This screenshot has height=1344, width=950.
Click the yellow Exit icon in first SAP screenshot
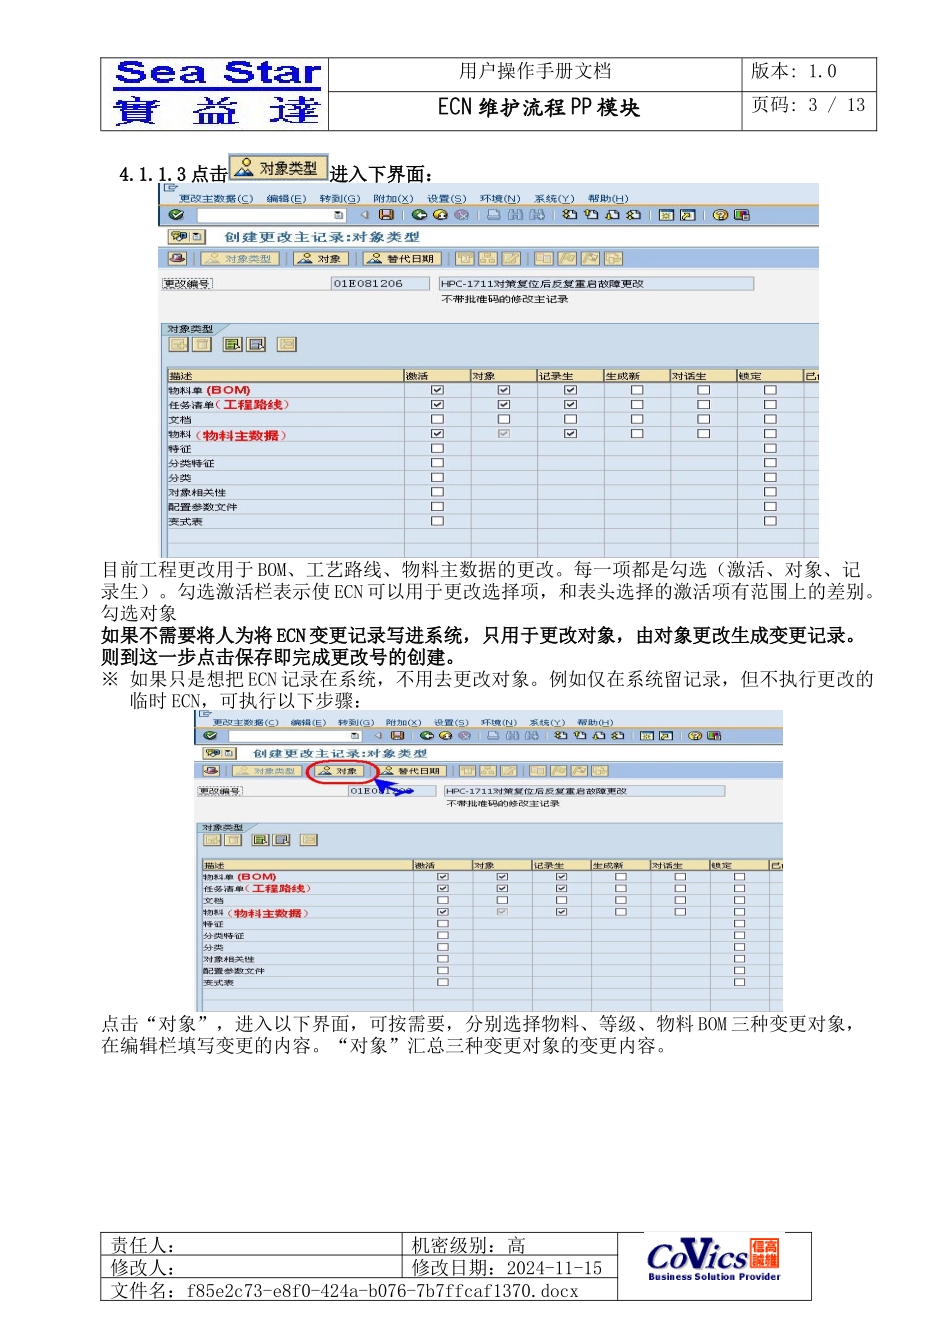(440, 215)
